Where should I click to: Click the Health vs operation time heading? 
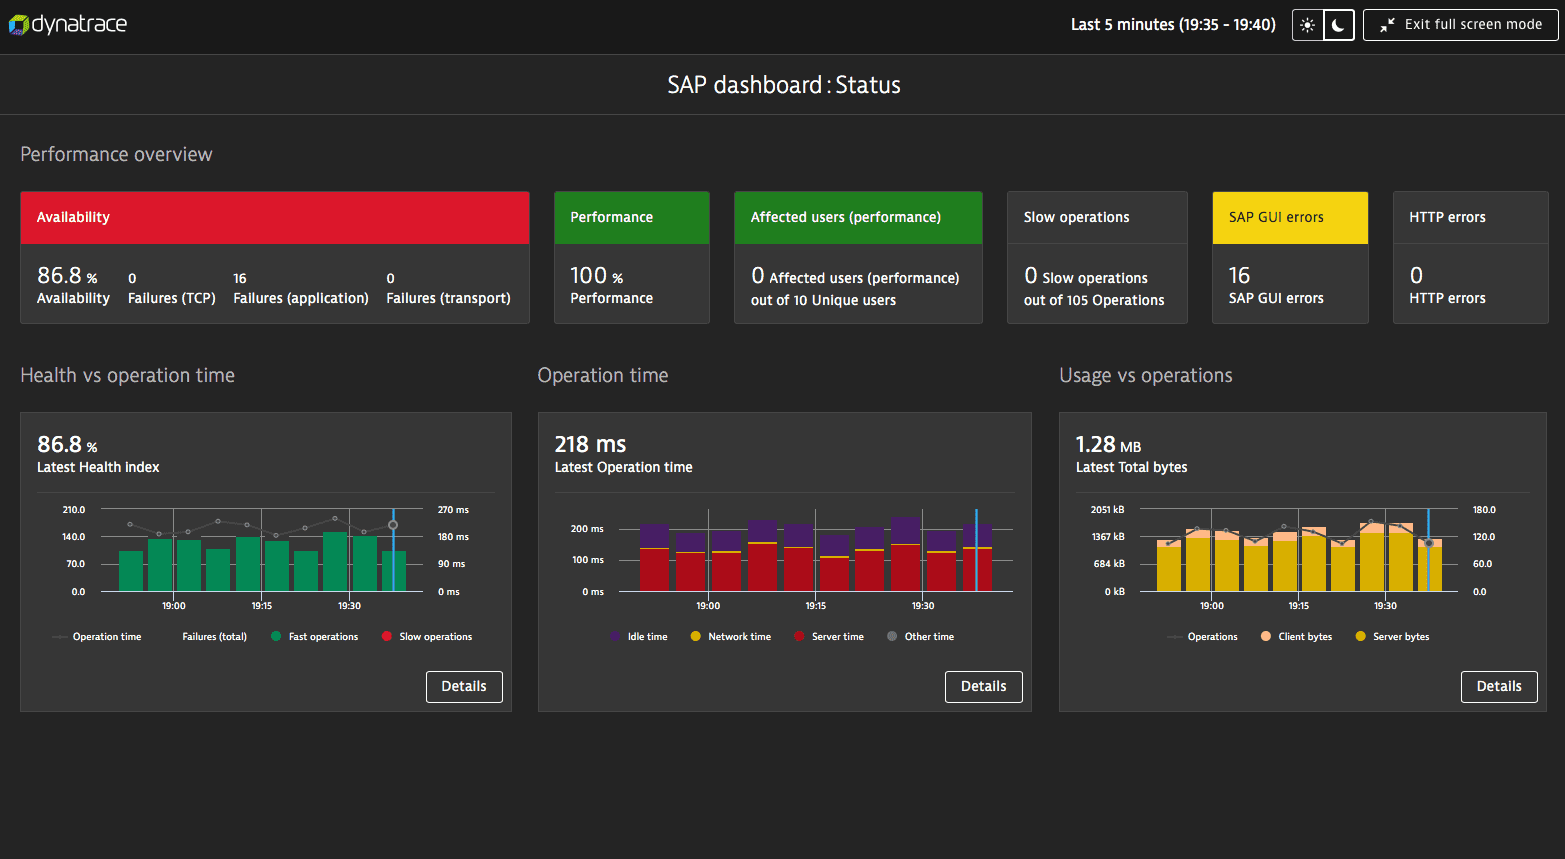[128, 375]
